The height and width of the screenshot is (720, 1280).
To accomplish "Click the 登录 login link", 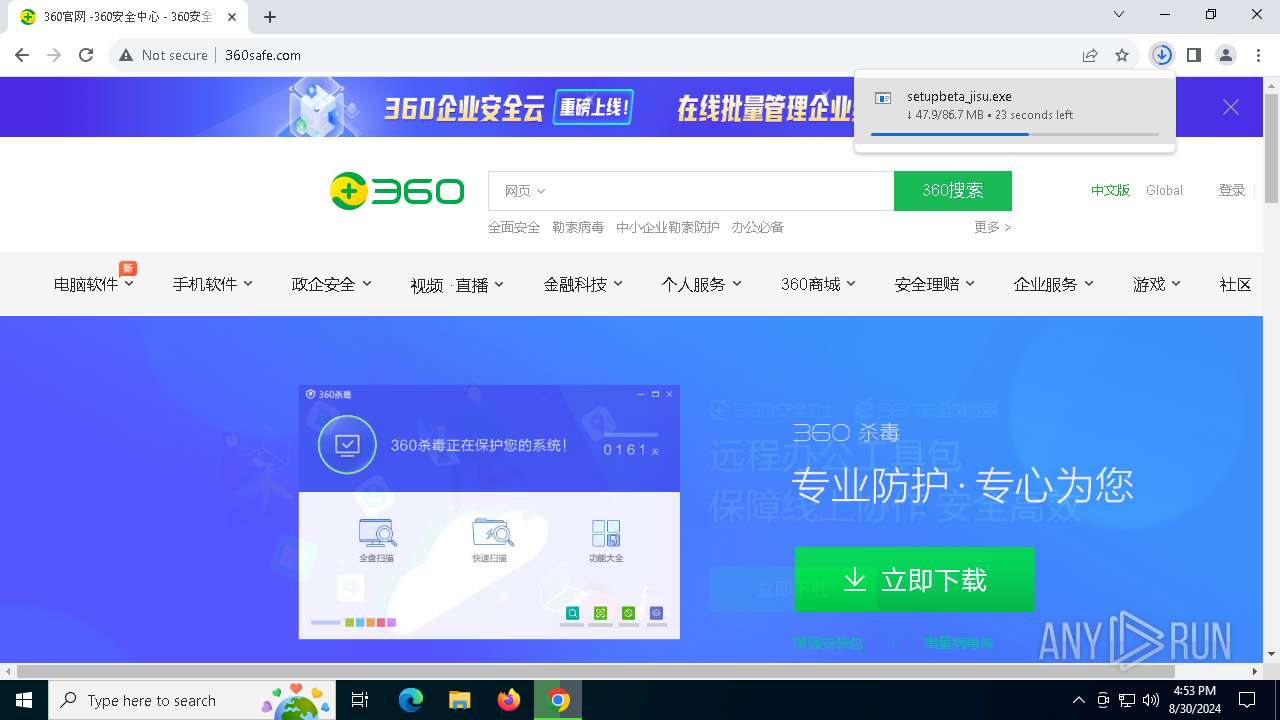I will pyautogui.click(x=1232, y=190).
